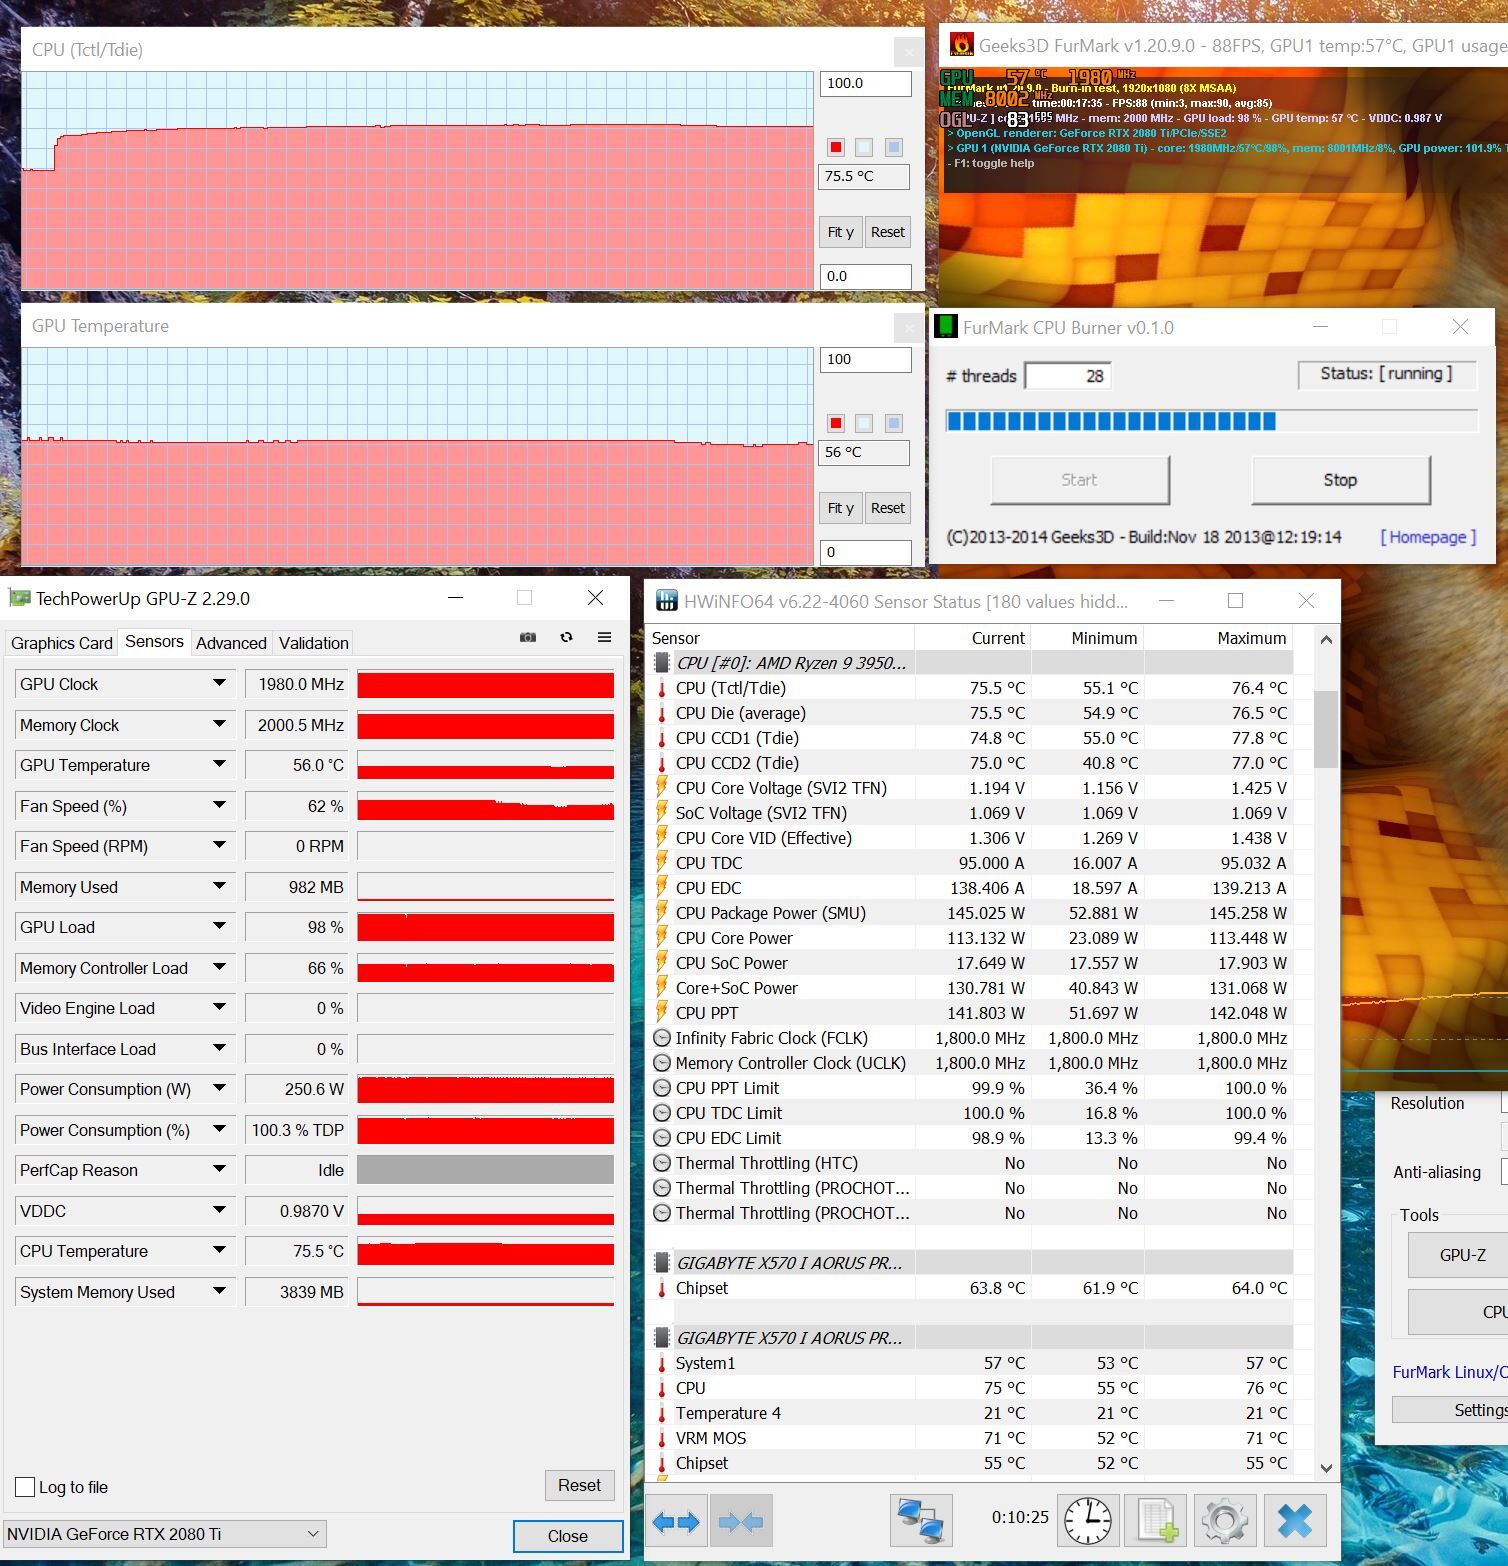Viewport: 1508px width, 1566px height.
Task: Click clock icon beside Infinity Fabric Clock row
Action: (x=661, y=1038)
